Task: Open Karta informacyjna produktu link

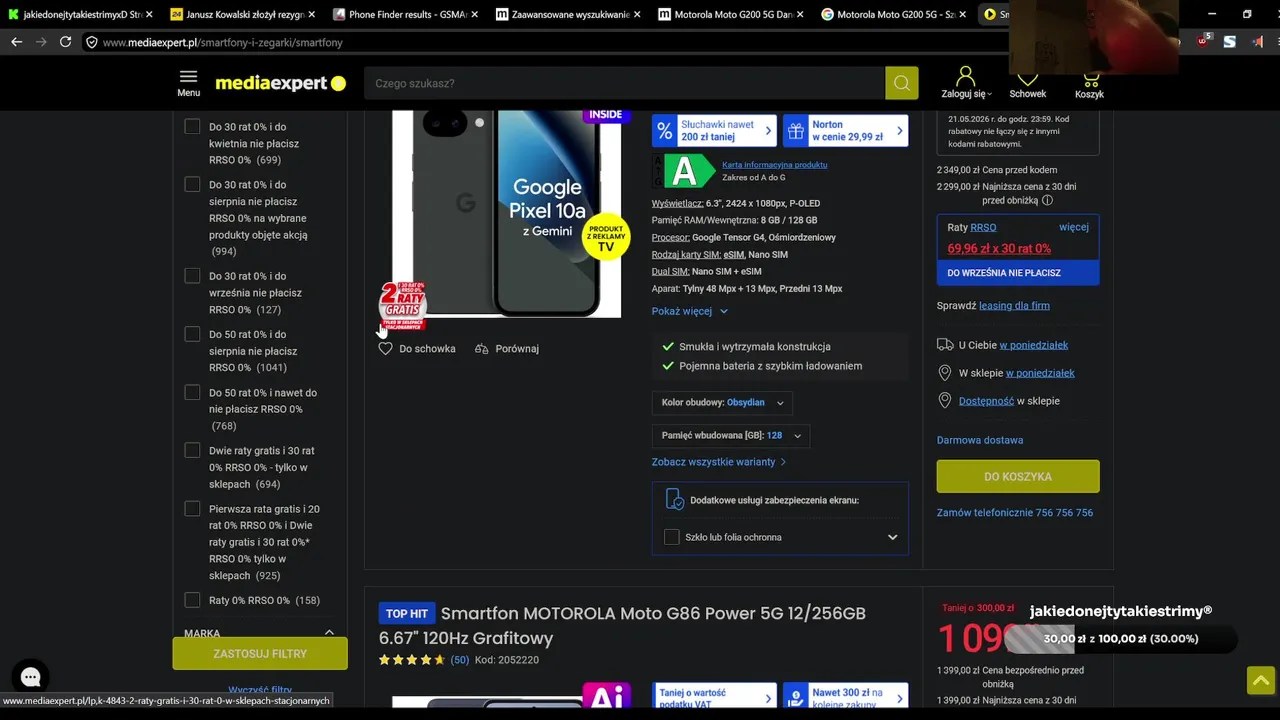Action: point(774,164)
